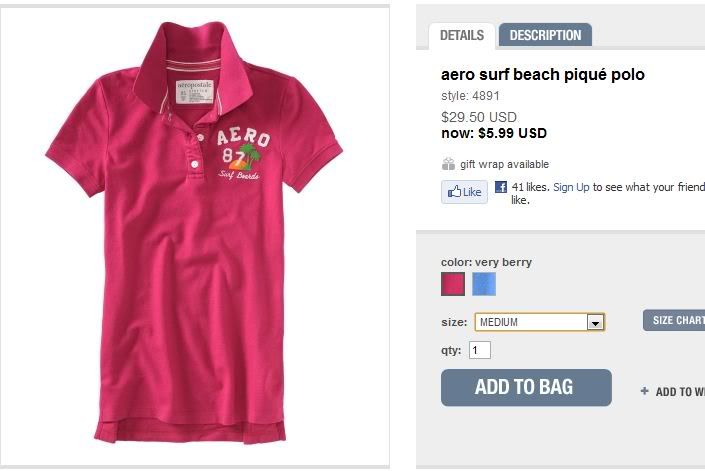Click the 41 likes text
This screenshot has height=471, width=705.
pos(530,187)
